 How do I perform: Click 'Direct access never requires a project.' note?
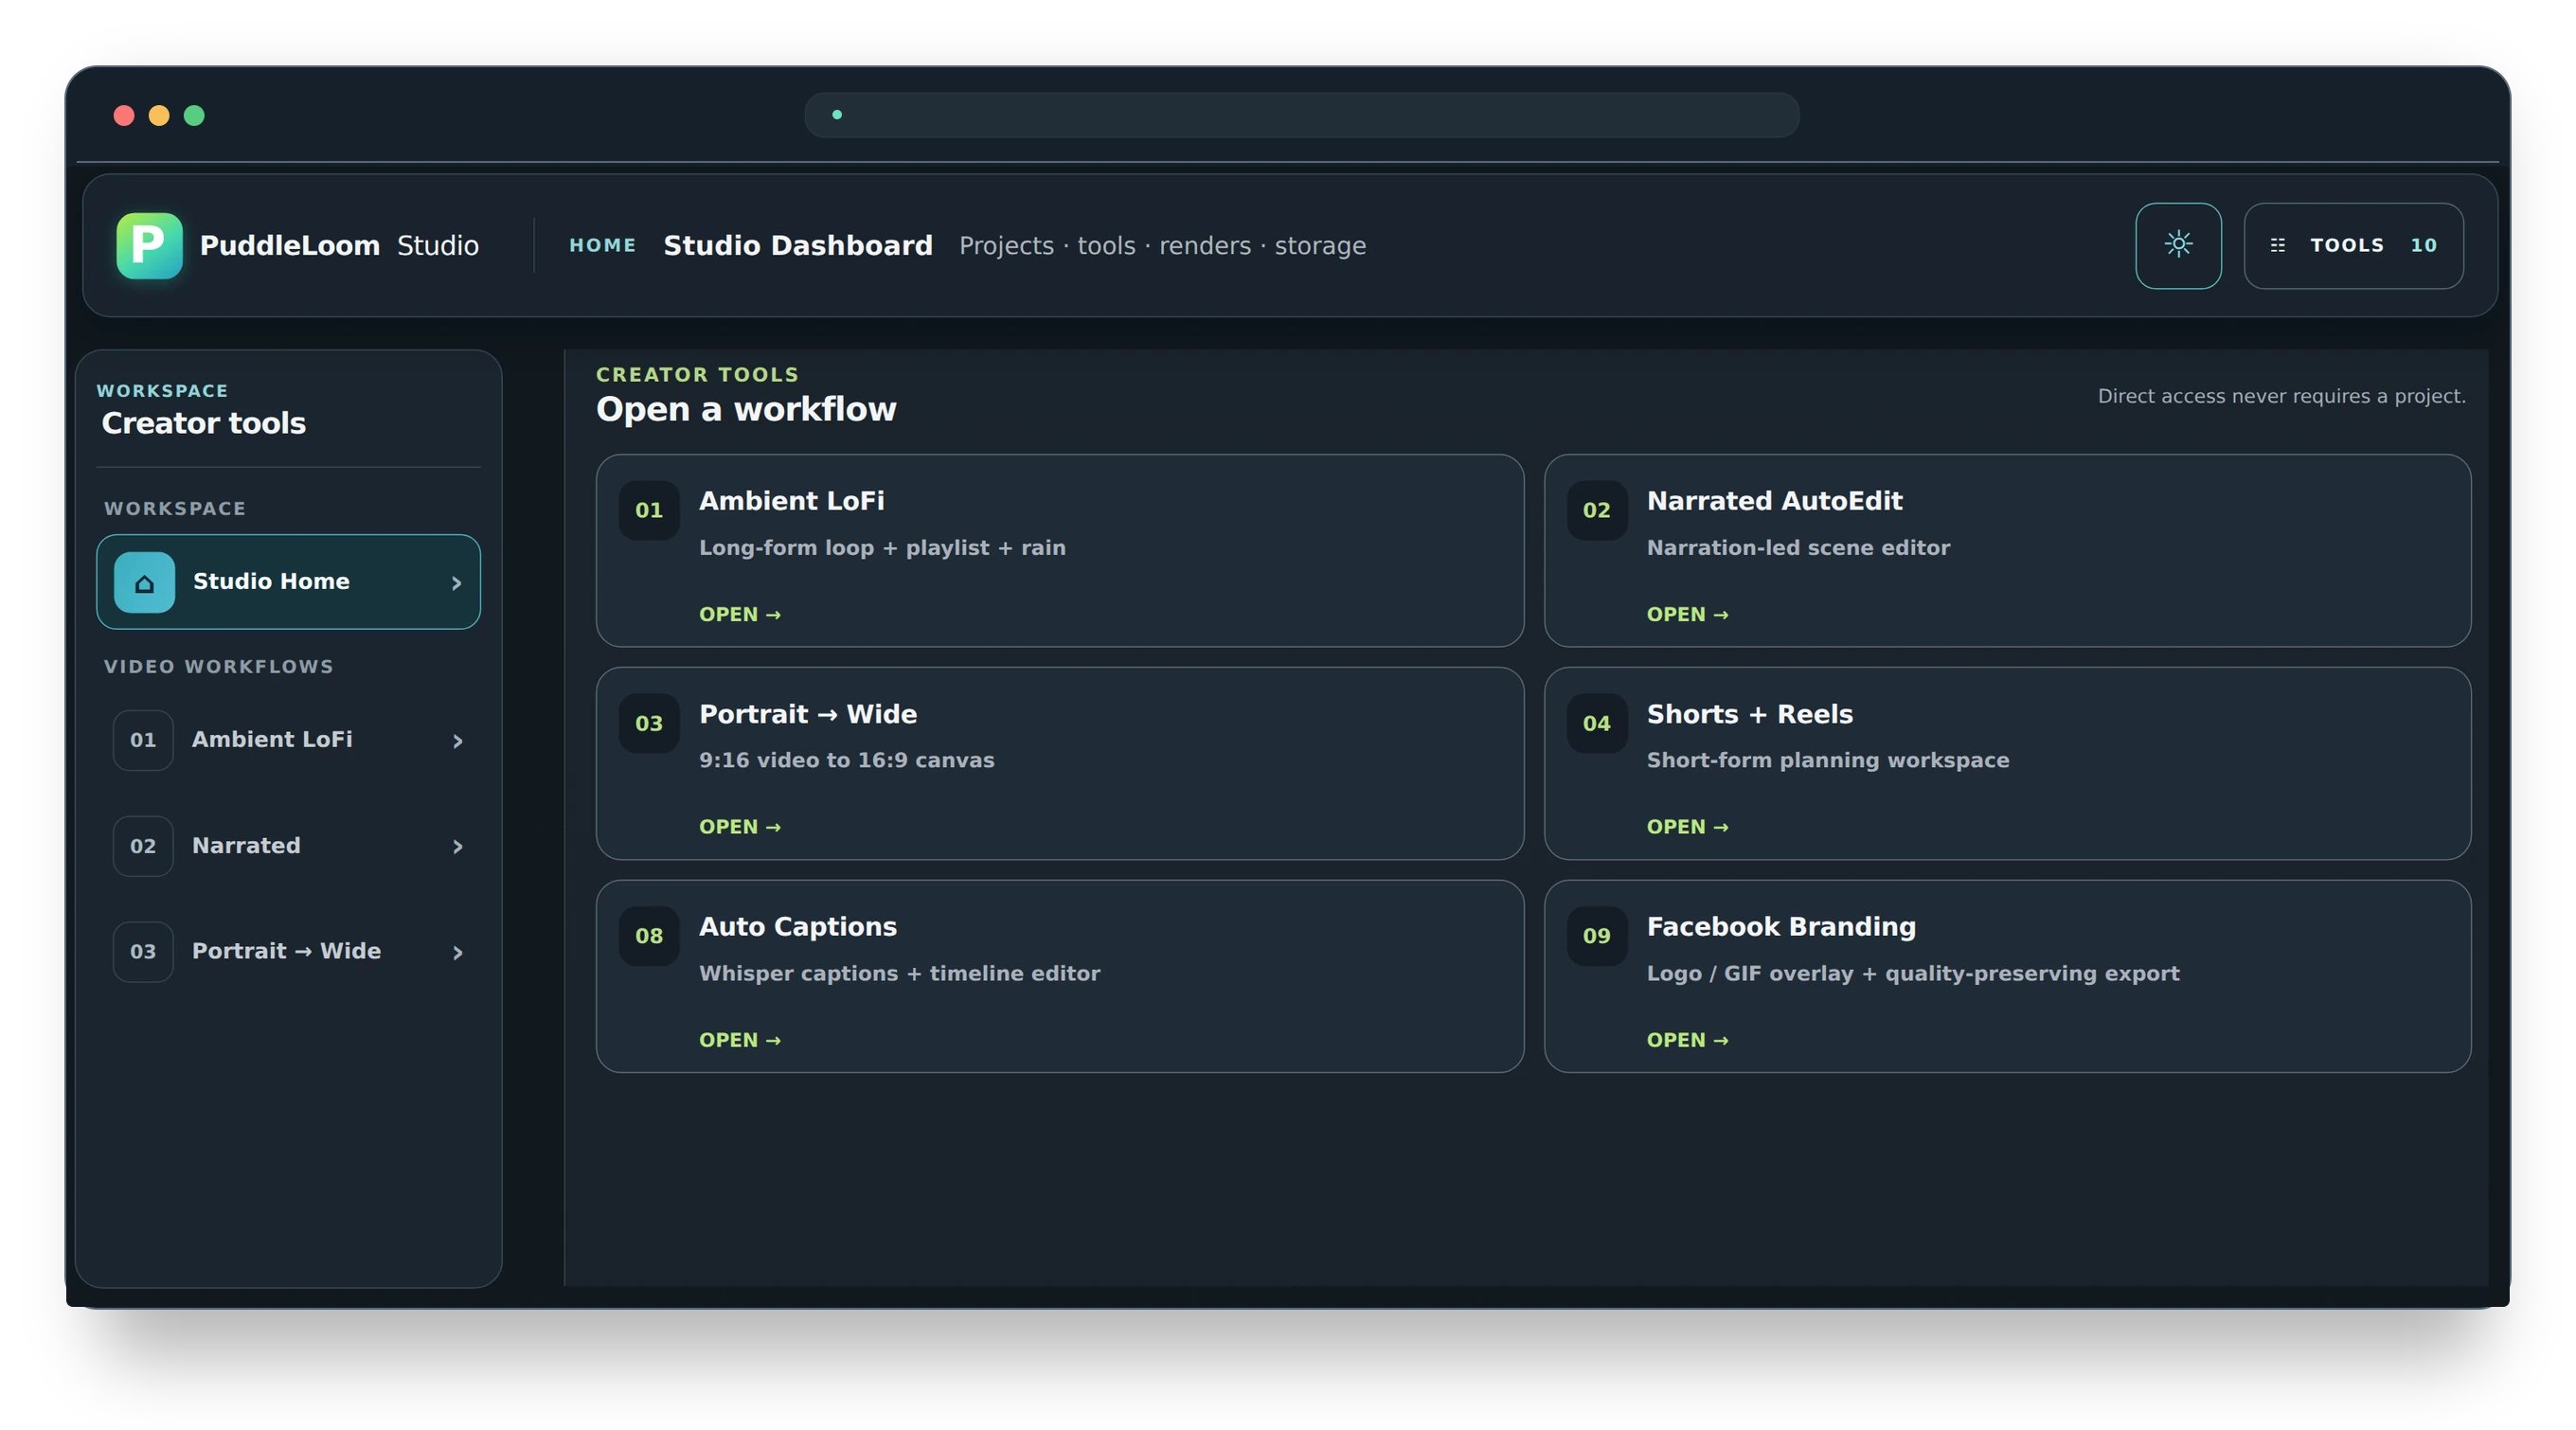click(2281, 396)
